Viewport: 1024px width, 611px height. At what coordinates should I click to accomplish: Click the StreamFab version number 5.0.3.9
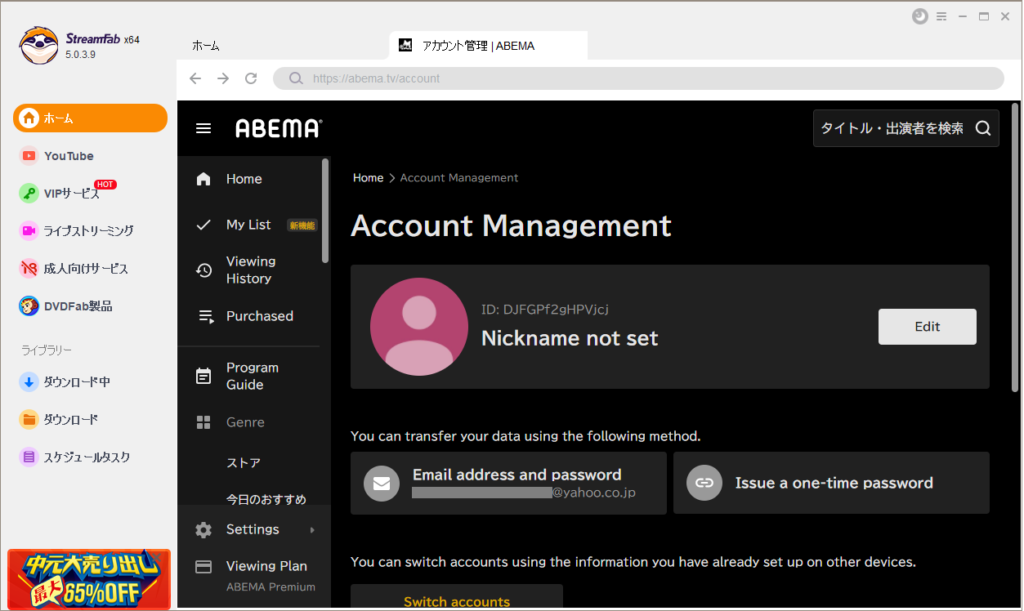click(80, 55)
